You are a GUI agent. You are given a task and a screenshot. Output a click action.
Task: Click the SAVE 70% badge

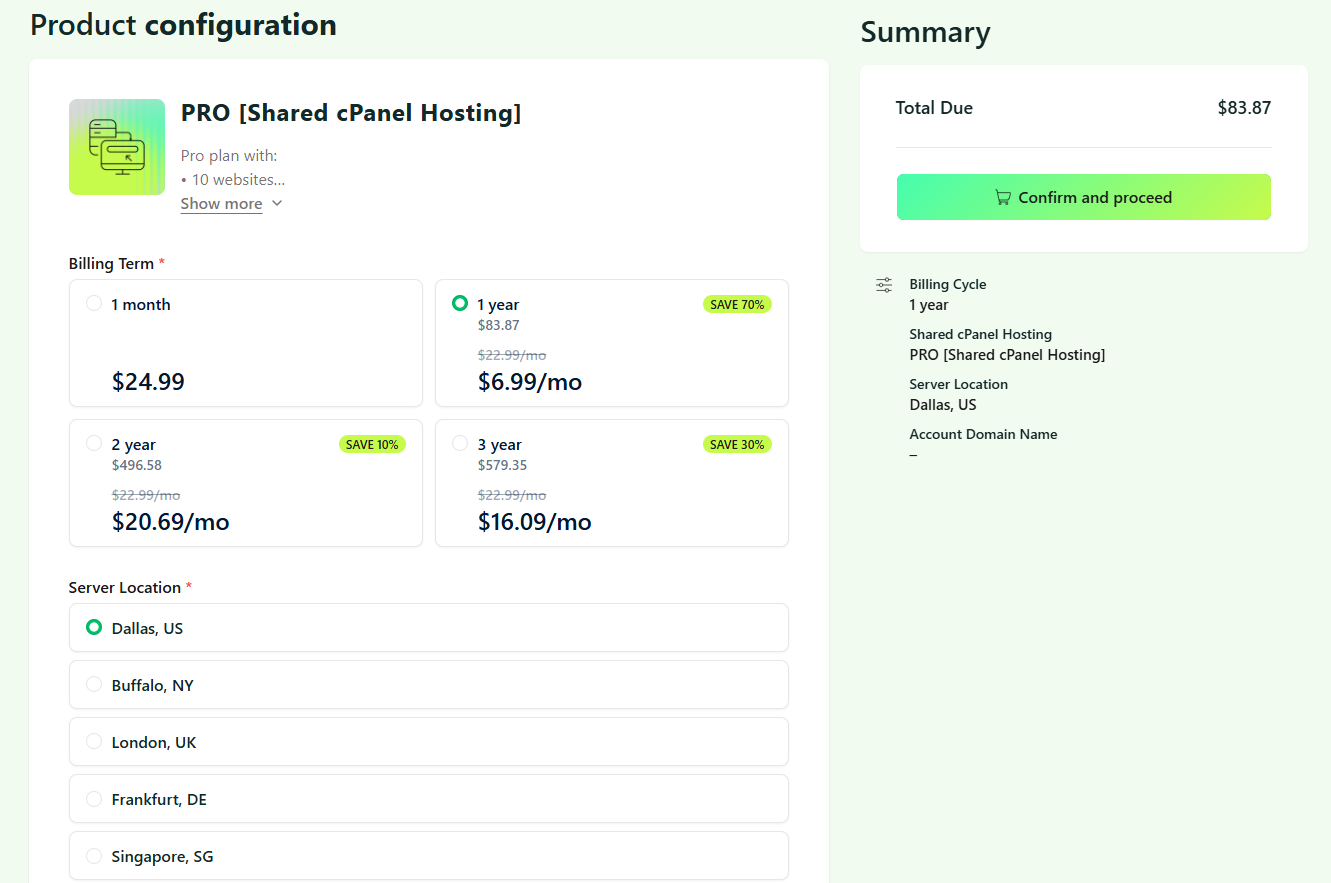click(738, 305)
